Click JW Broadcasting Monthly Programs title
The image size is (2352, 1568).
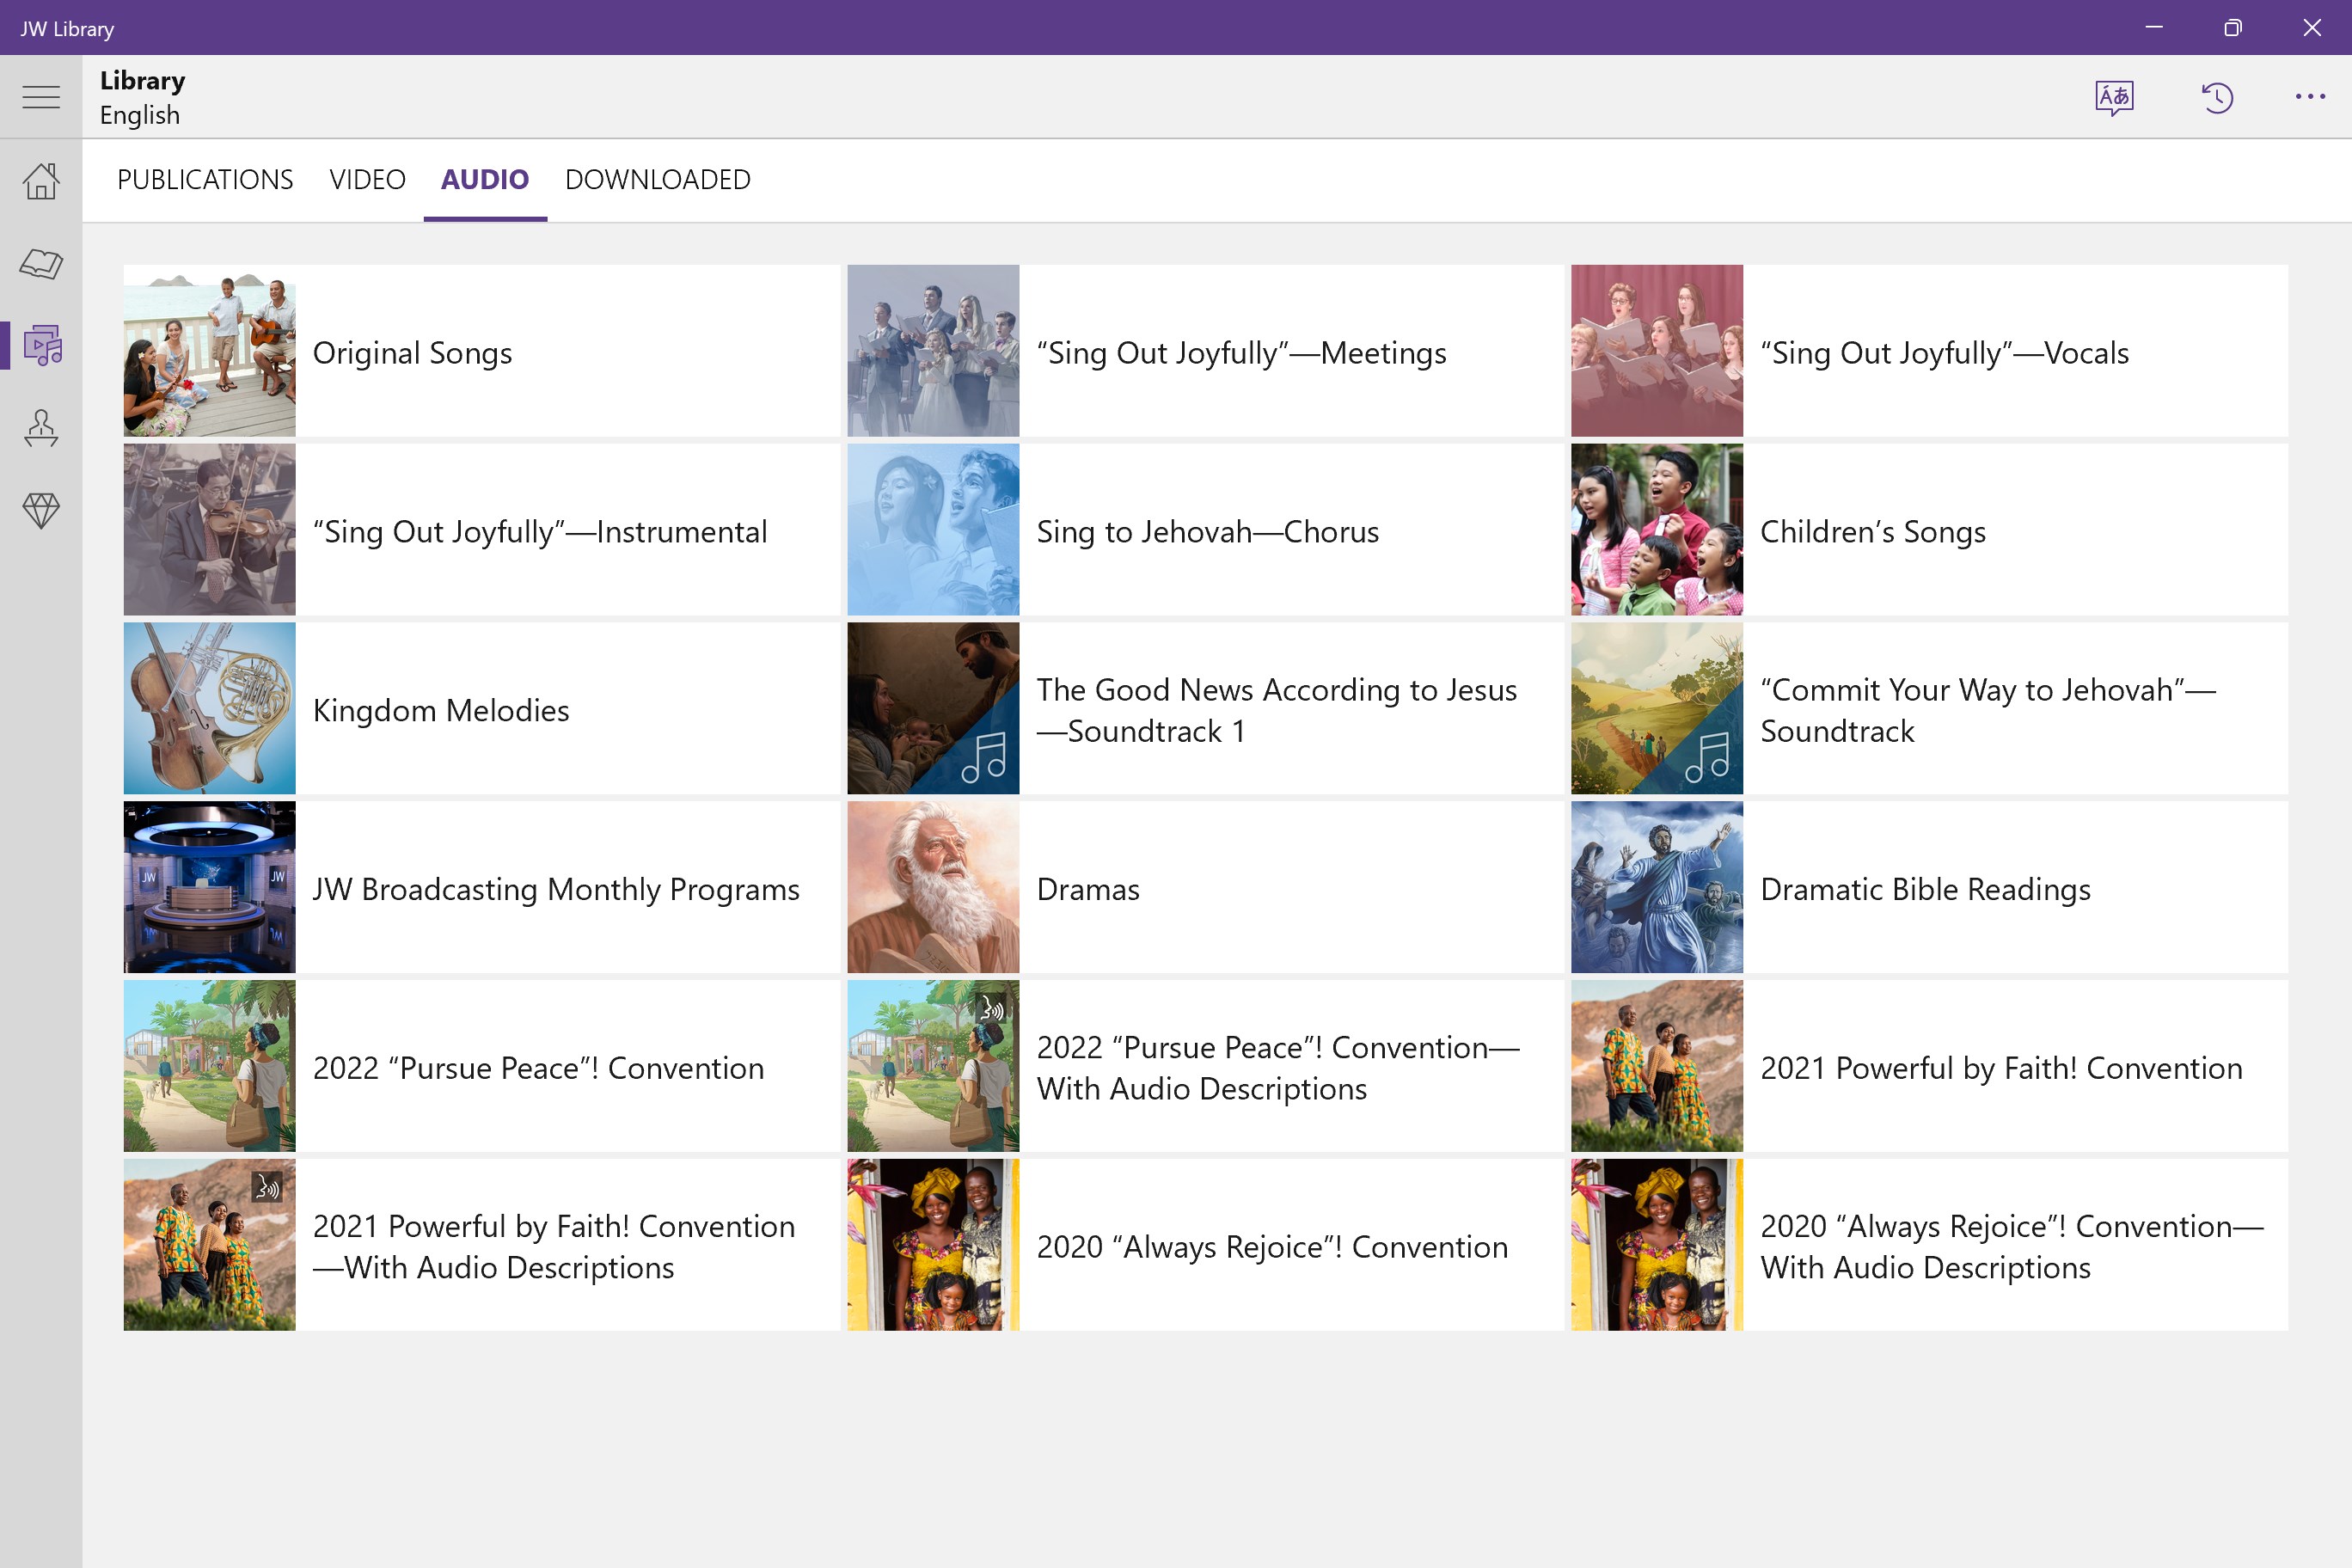point(556,889)
